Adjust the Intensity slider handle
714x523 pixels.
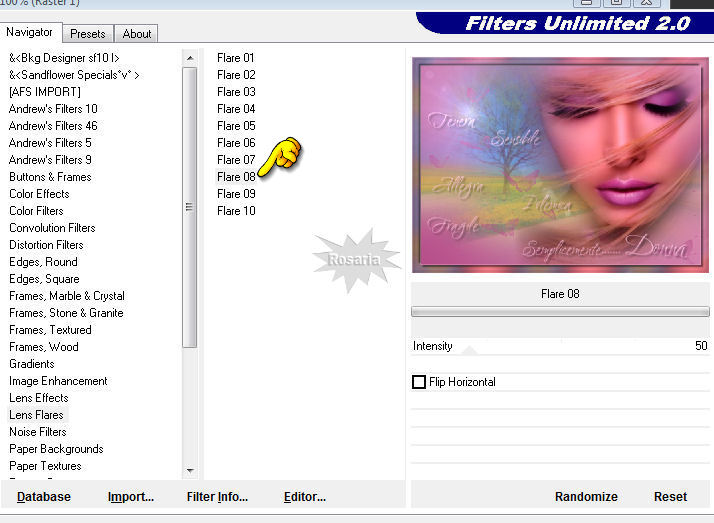click(469, 350)
